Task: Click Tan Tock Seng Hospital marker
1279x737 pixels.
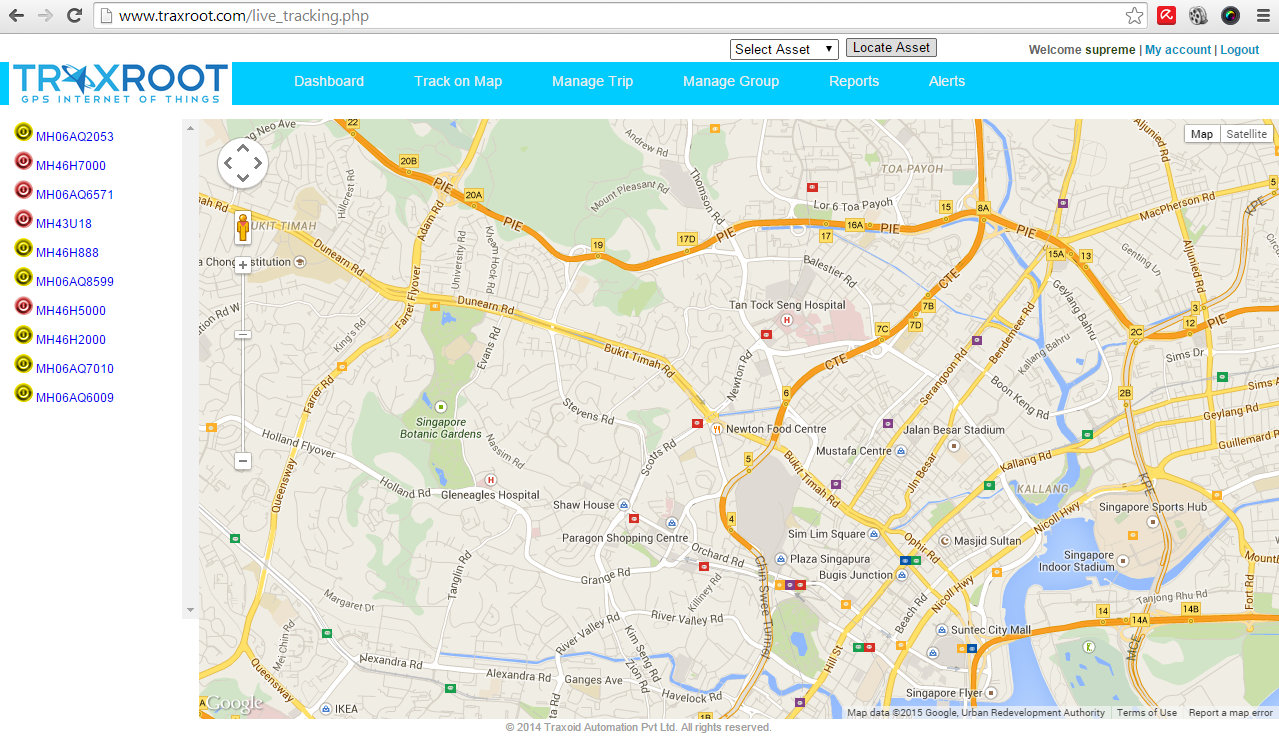Action: click(787, 320)
